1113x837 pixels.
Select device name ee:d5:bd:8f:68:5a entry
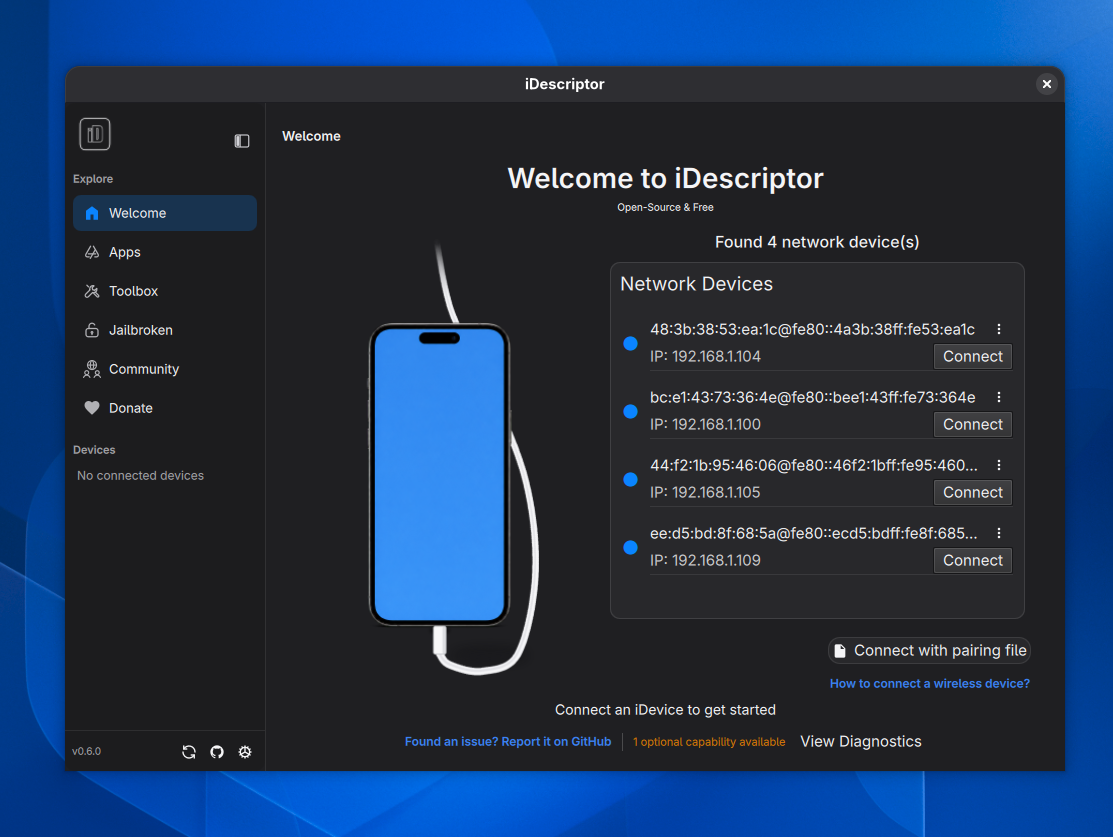813,533
